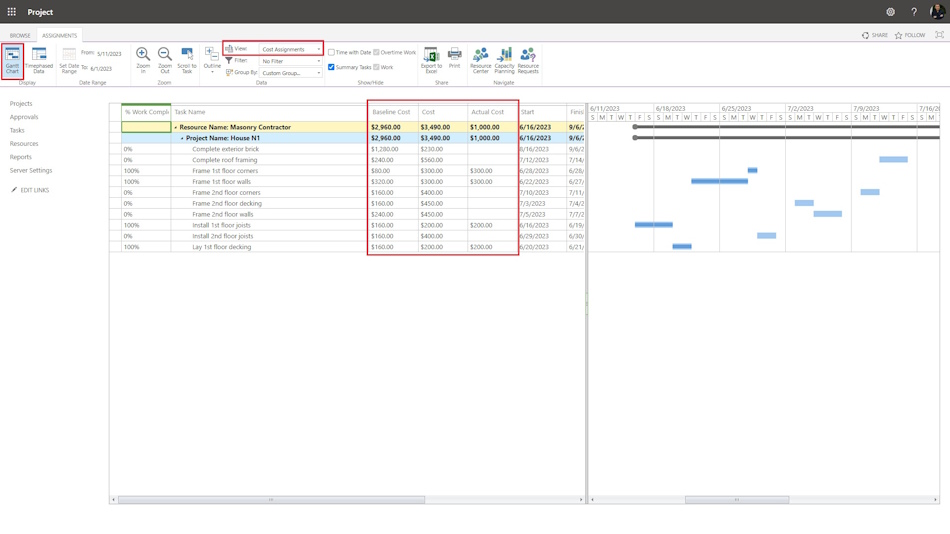Select Complete exterior brick task
The height and width of the screenshot is (534, 950).
(225, 149)
